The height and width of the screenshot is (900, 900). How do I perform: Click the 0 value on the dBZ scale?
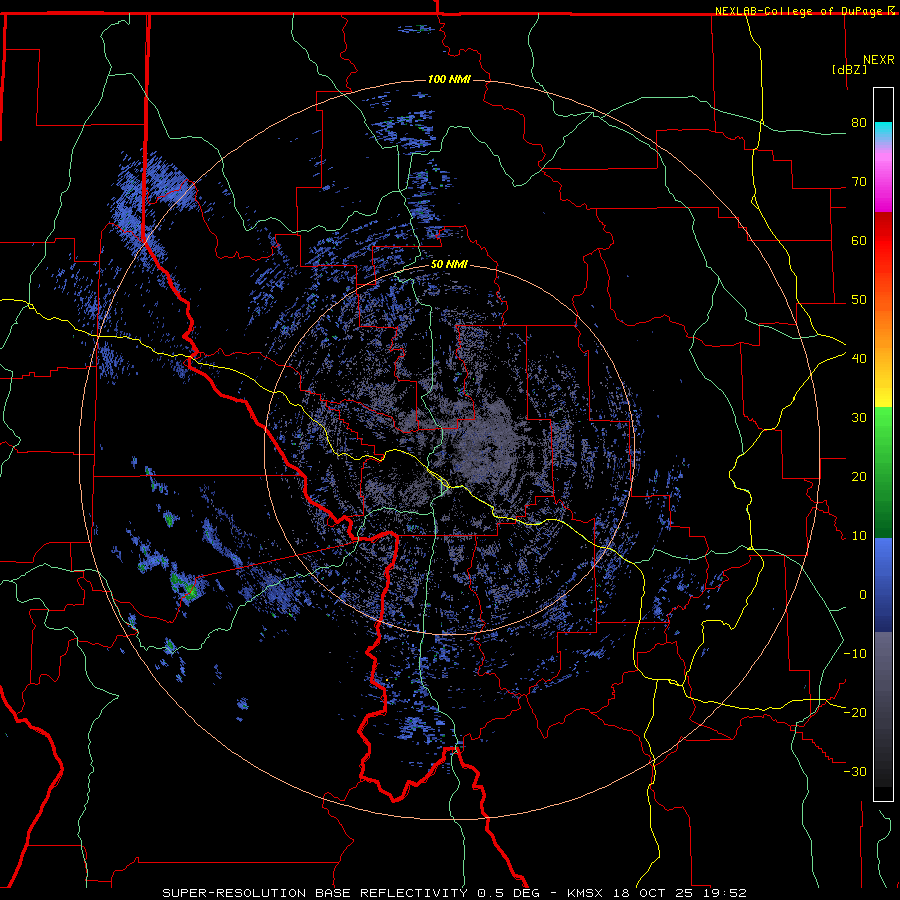click(x=863, y=595)
